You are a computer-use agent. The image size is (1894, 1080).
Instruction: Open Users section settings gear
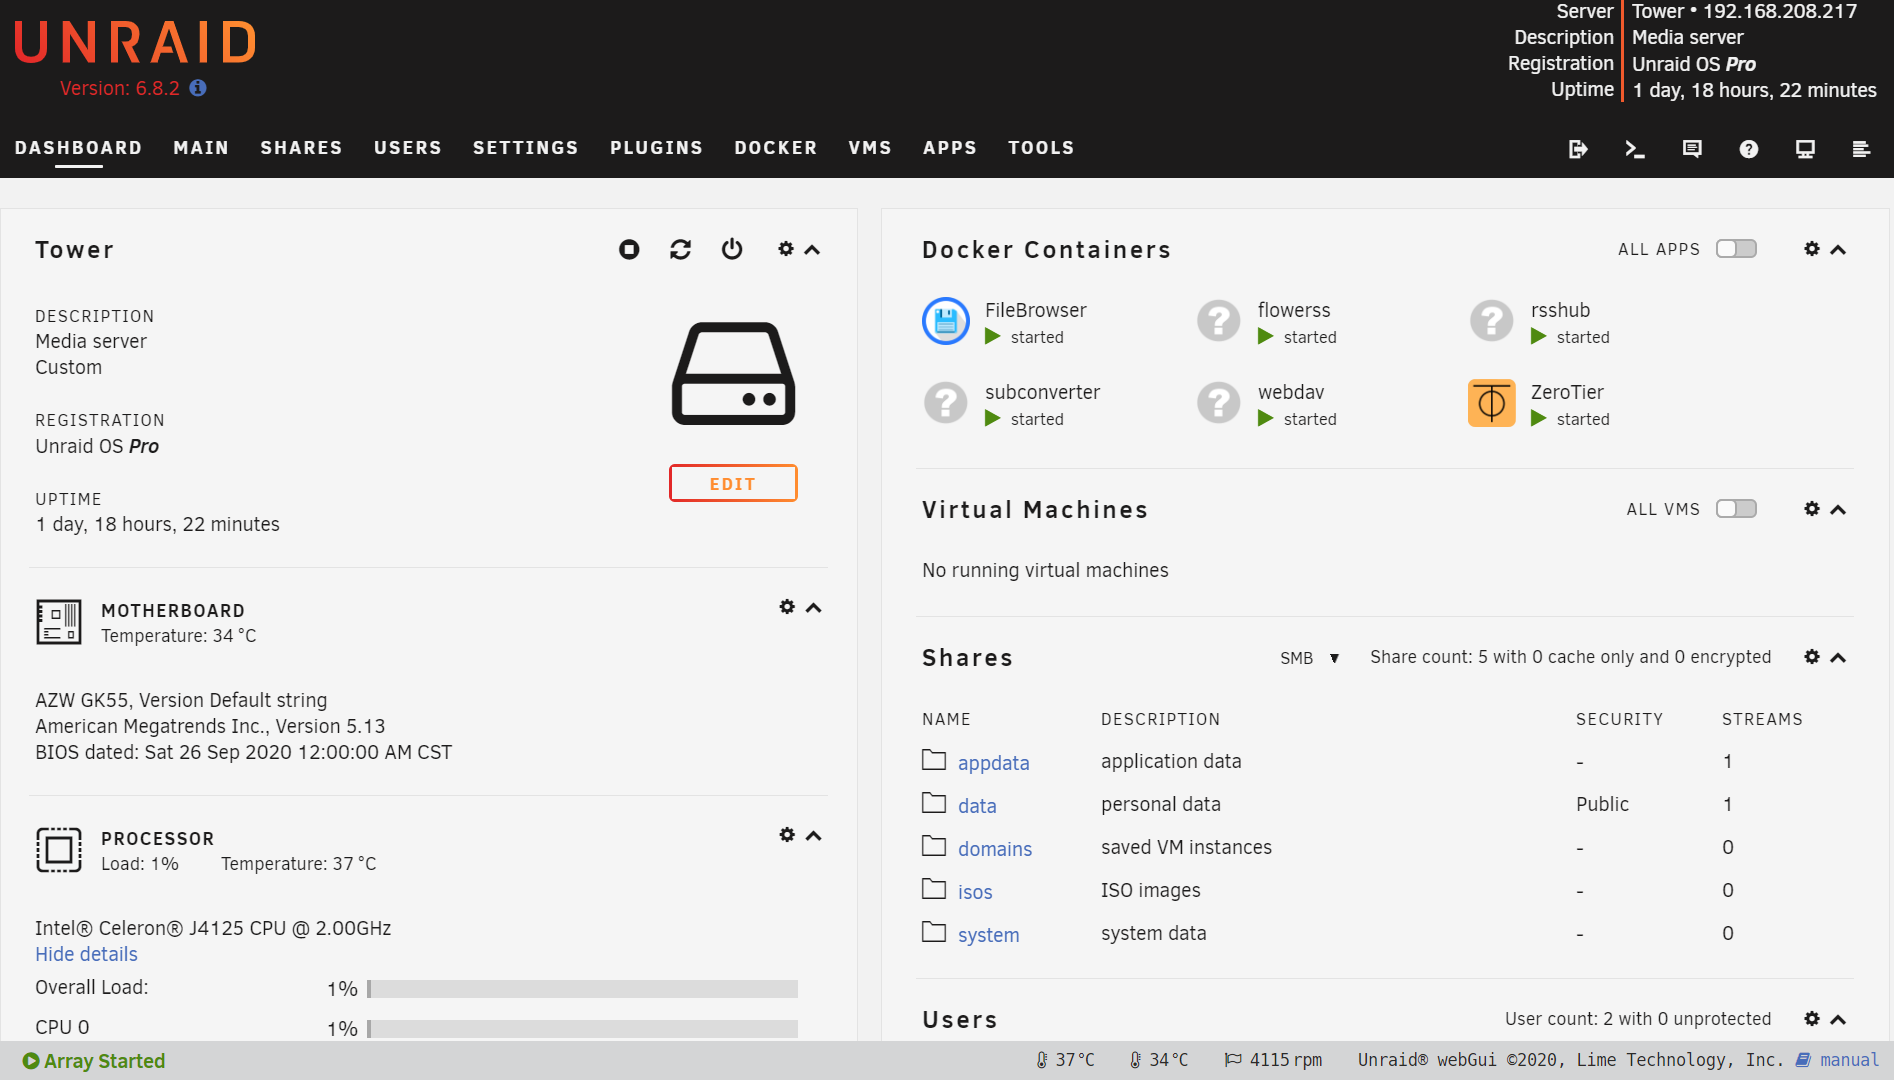click(x=1812, y=1019)
